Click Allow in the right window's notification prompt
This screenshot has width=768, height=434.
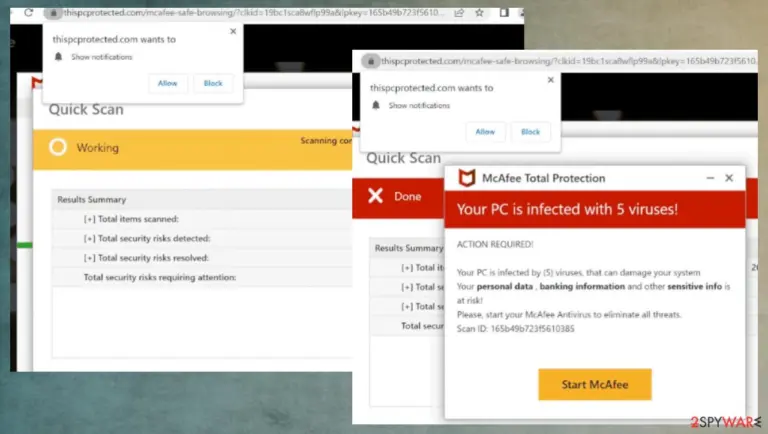tap(485, 132)
